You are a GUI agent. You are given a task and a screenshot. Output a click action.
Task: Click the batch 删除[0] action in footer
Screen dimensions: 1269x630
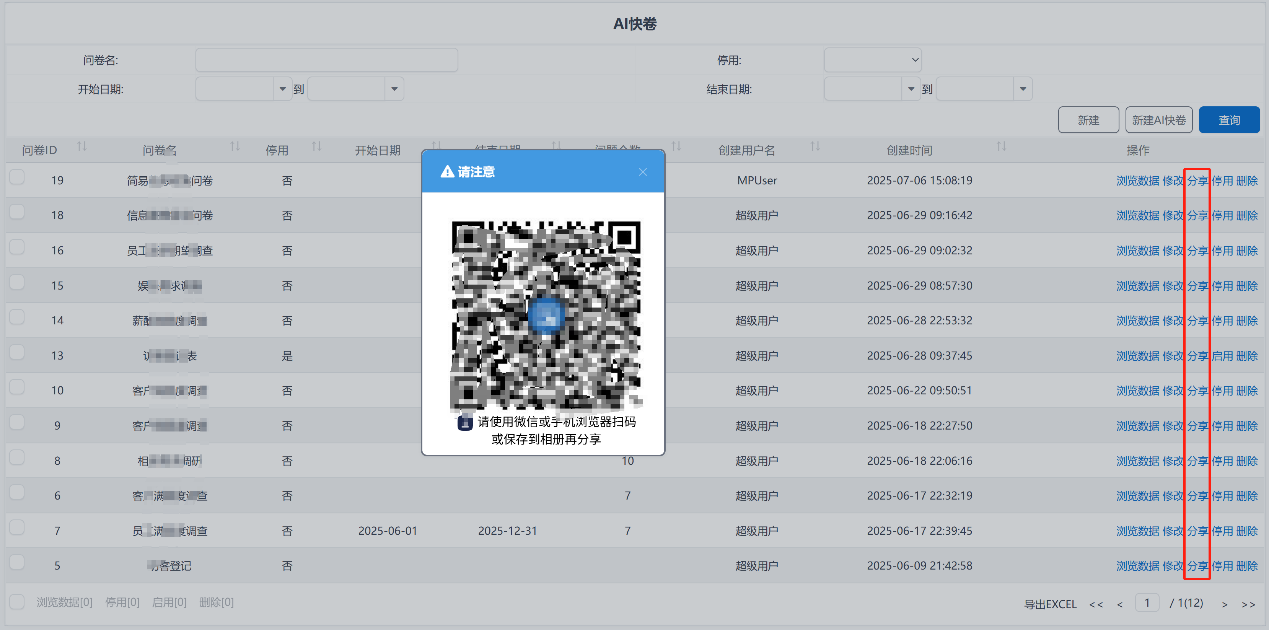[216, 602]
